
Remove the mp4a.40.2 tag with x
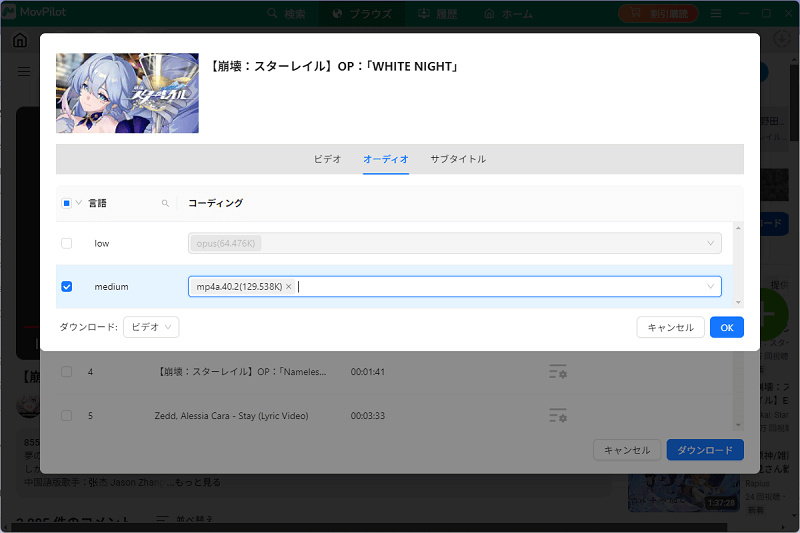[289, 287]
